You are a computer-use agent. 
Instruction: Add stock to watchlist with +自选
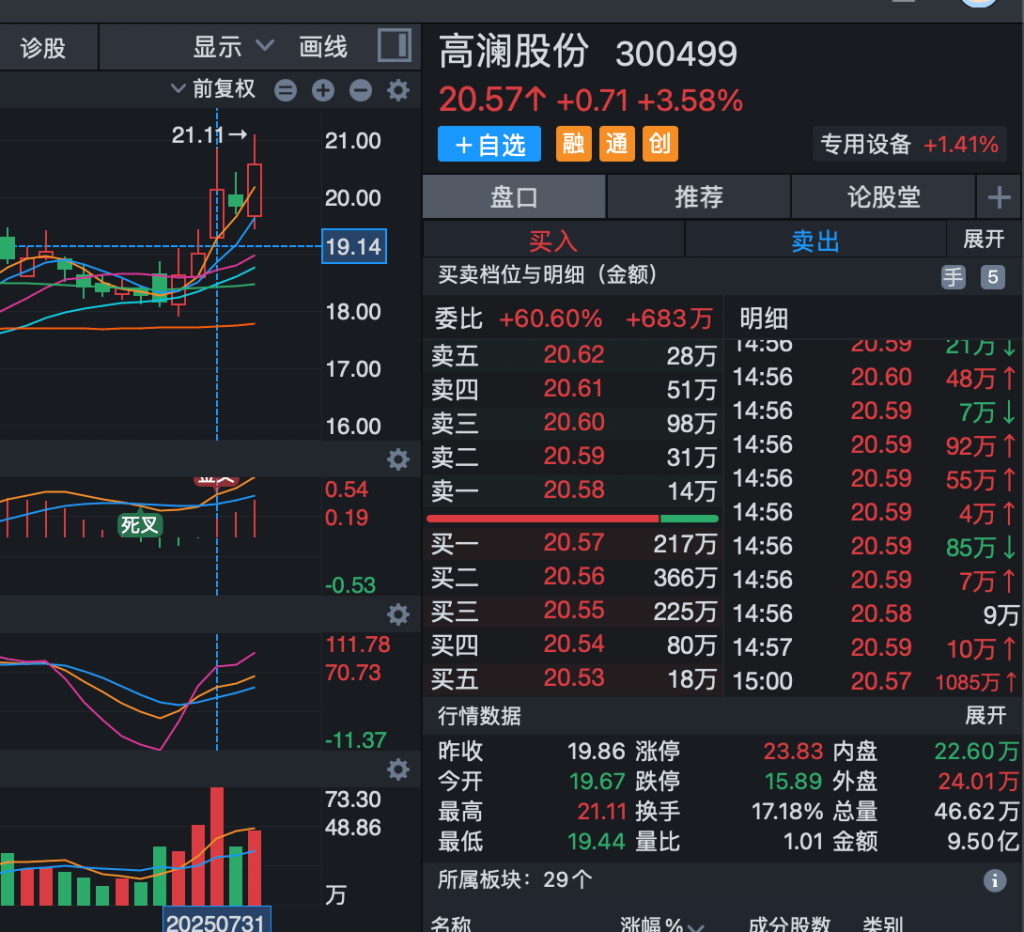[490, 144]
